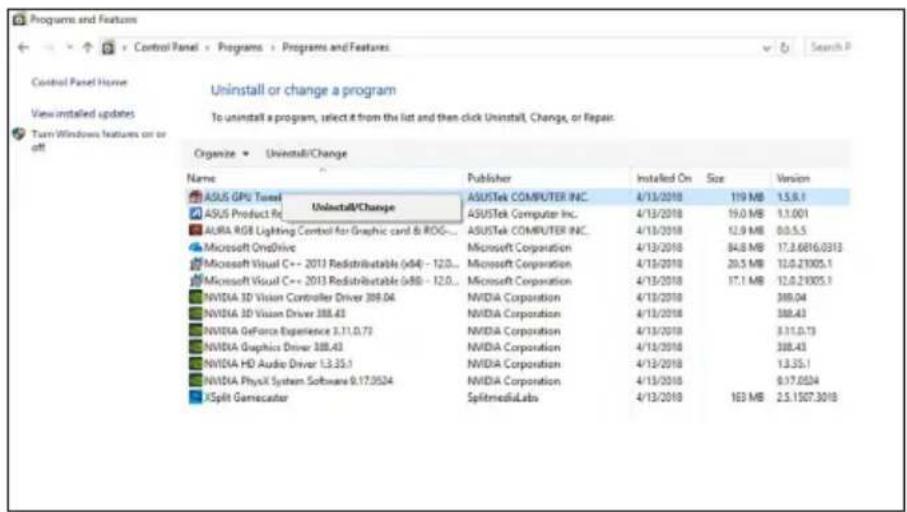Image resolution: width=907 pixels, height=512 pixels.
Task: Open the Organize dropdown menu
Action: click(222, 154)
